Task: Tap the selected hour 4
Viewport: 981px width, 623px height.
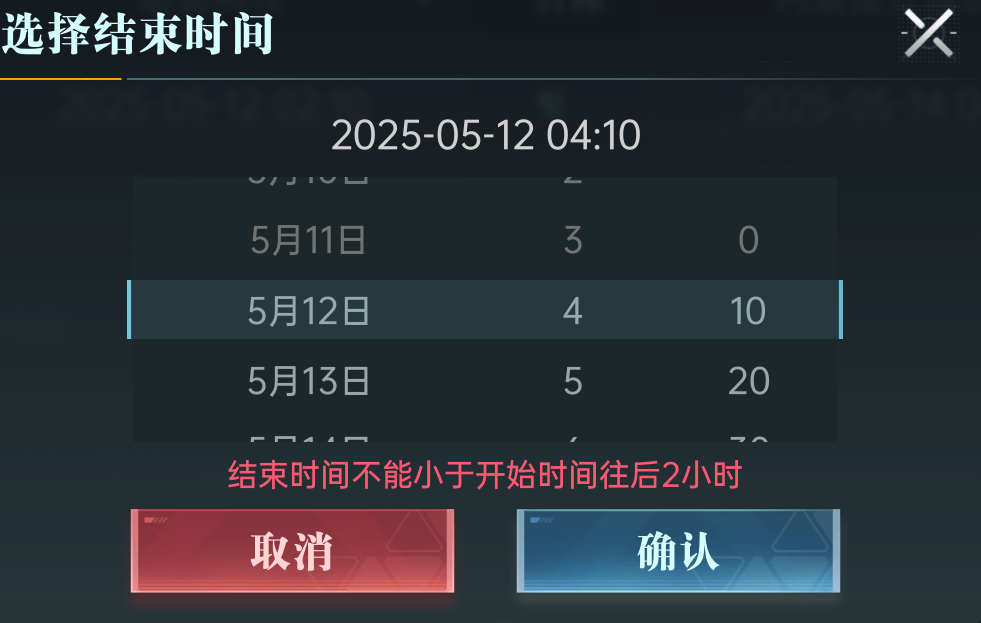Action: pos(573,311)
